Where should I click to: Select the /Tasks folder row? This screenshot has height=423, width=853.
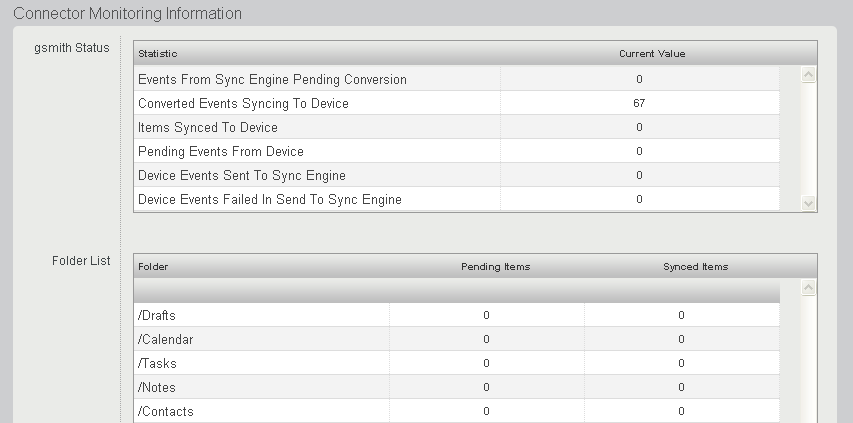[x=157, y=363]
